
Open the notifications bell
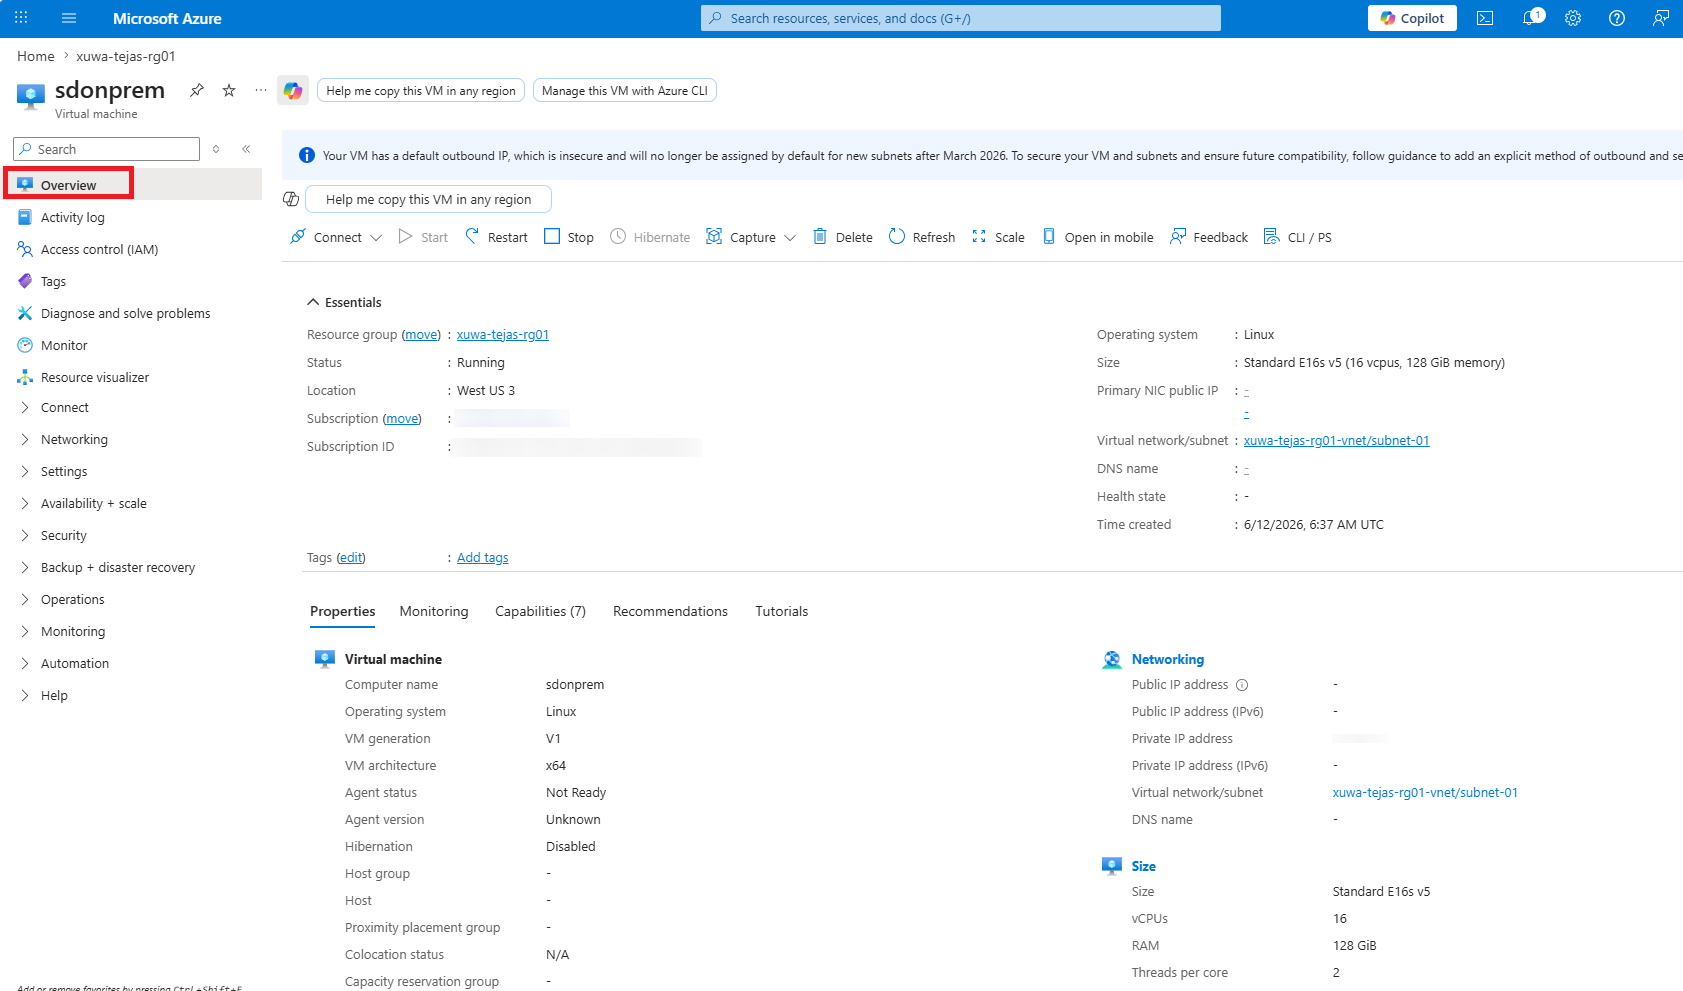[x=1530, y=18]
